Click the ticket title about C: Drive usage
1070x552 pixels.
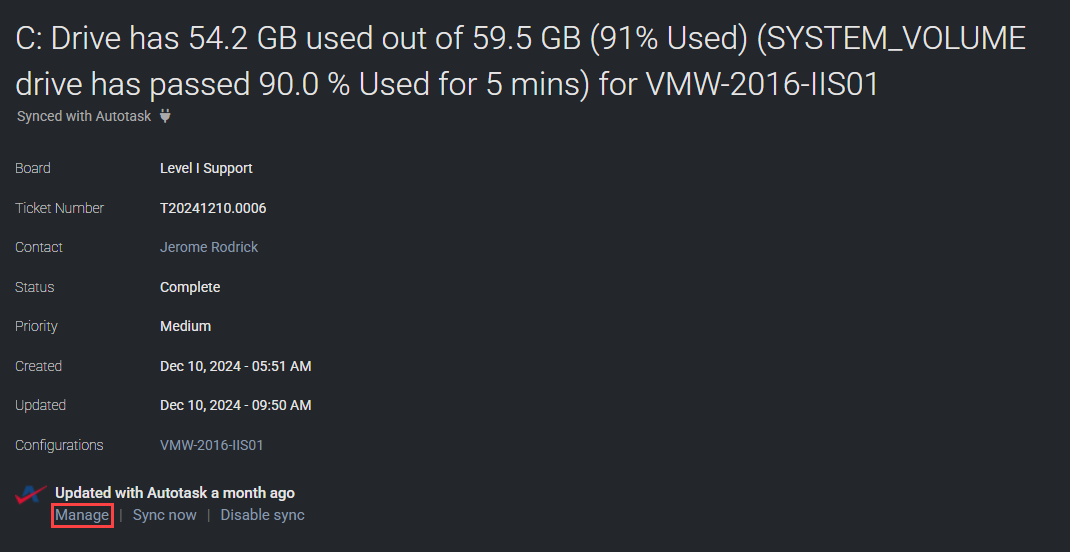(x=520, y=61)
